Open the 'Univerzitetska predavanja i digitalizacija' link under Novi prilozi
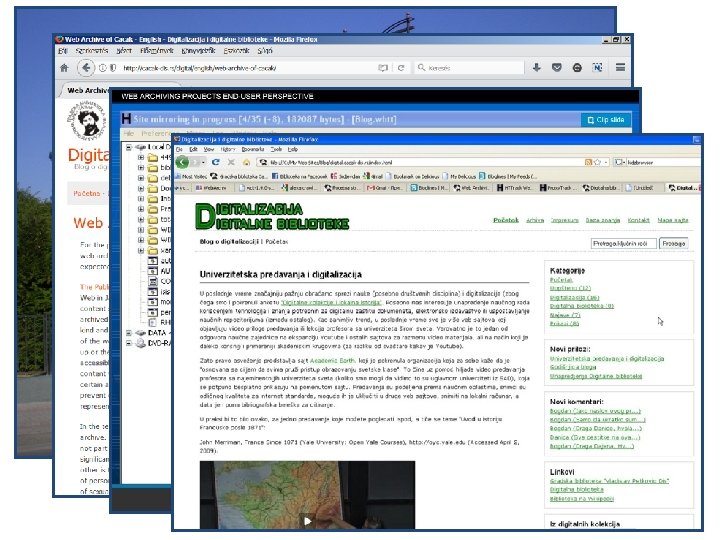720x540 pixels. pos(607,359)
